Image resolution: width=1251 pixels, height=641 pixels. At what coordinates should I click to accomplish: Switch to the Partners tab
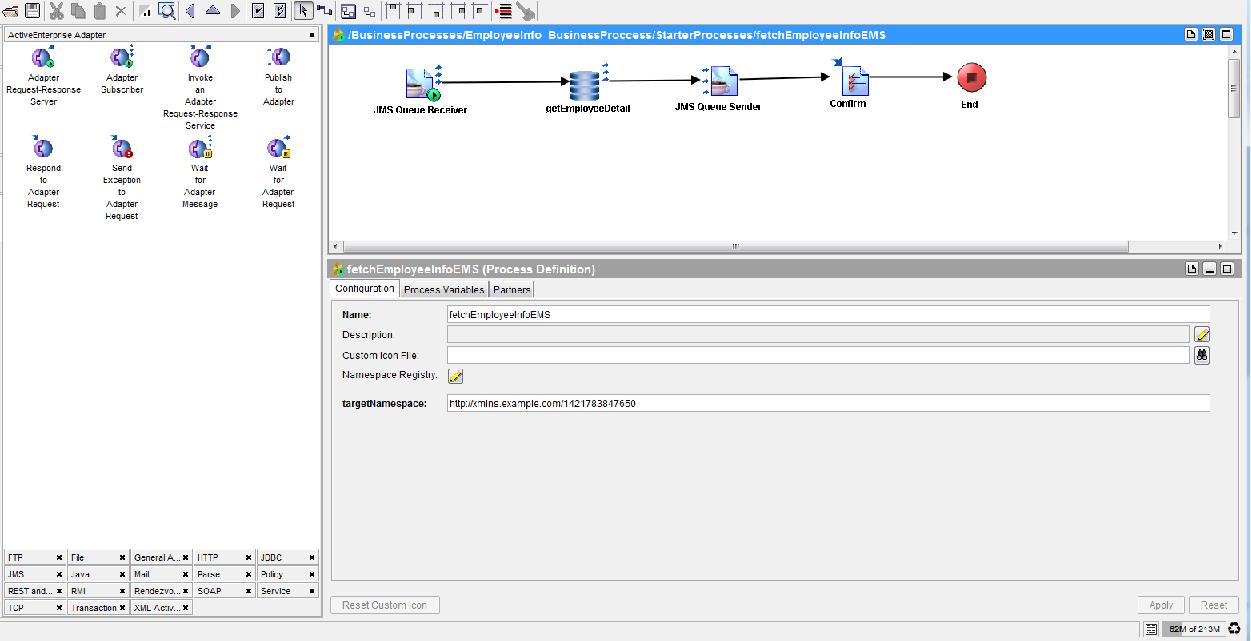click(512, 289)
